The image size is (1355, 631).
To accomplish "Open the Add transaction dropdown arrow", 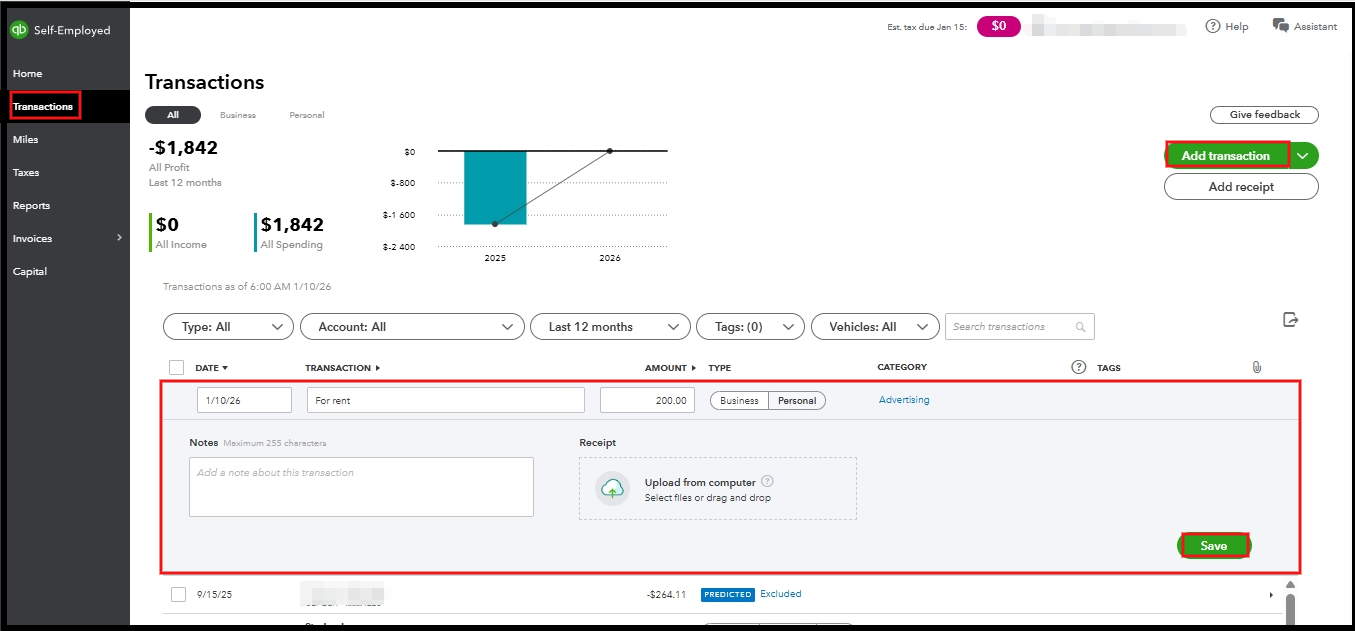I will (x=1303, y=156).
